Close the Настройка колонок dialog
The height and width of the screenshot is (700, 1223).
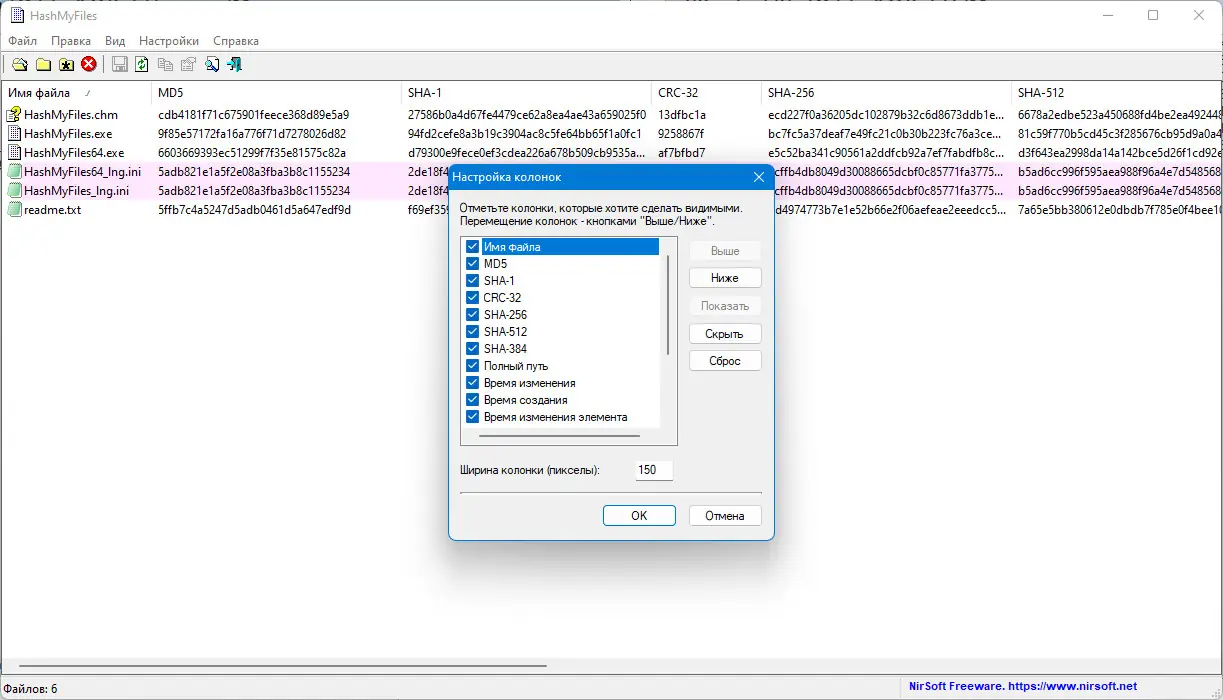[x=758, y=177]
